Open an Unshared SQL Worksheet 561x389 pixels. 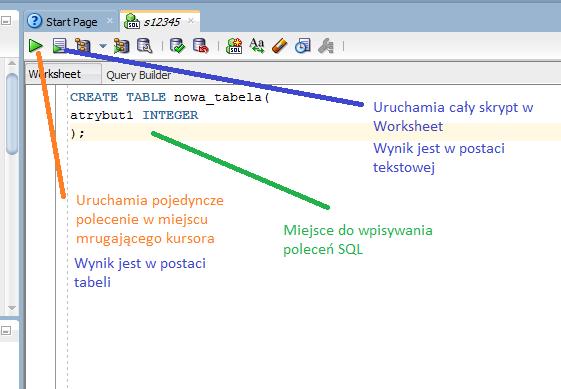click(x=234, y=46)
